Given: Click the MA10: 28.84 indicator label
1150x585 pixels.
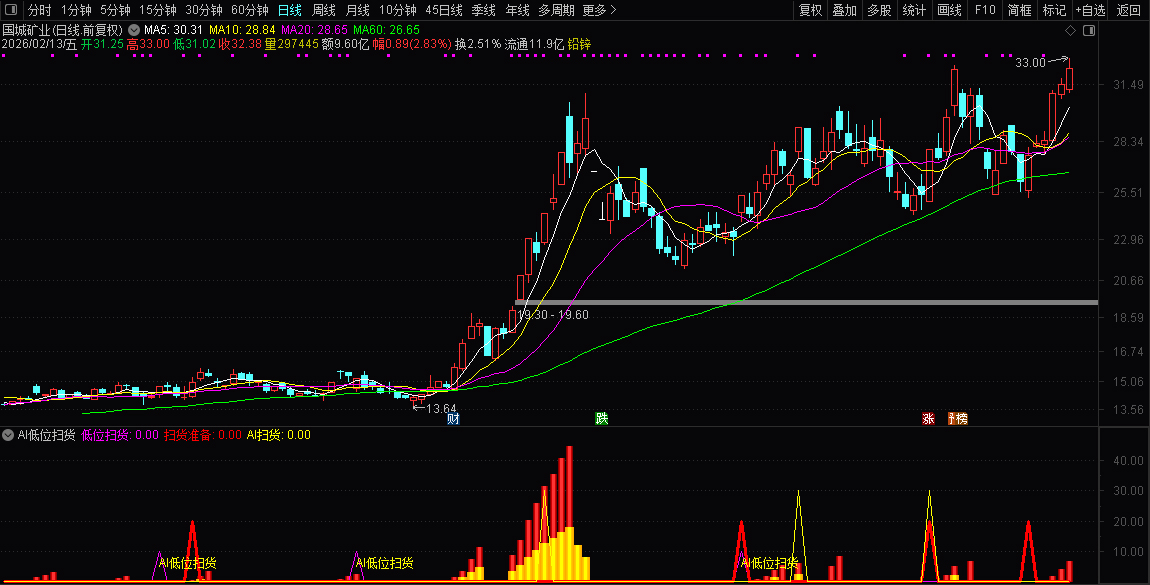Looking at the screenshot, I should click(242, 30).
